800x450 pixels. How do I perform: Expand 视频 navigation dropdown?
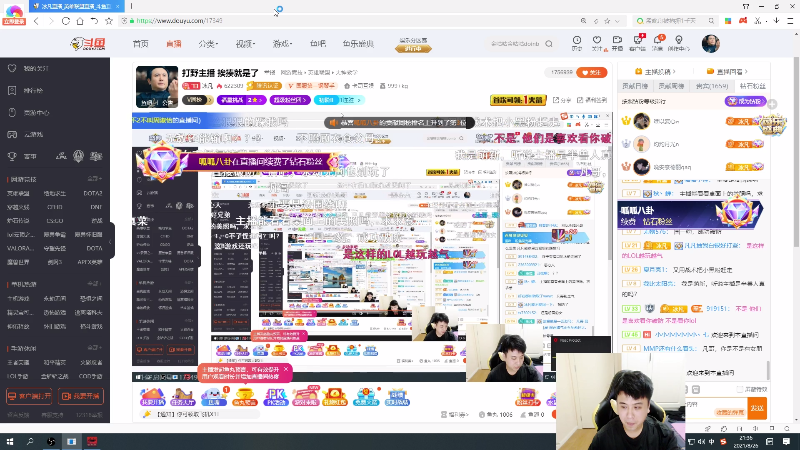[245, 44]
